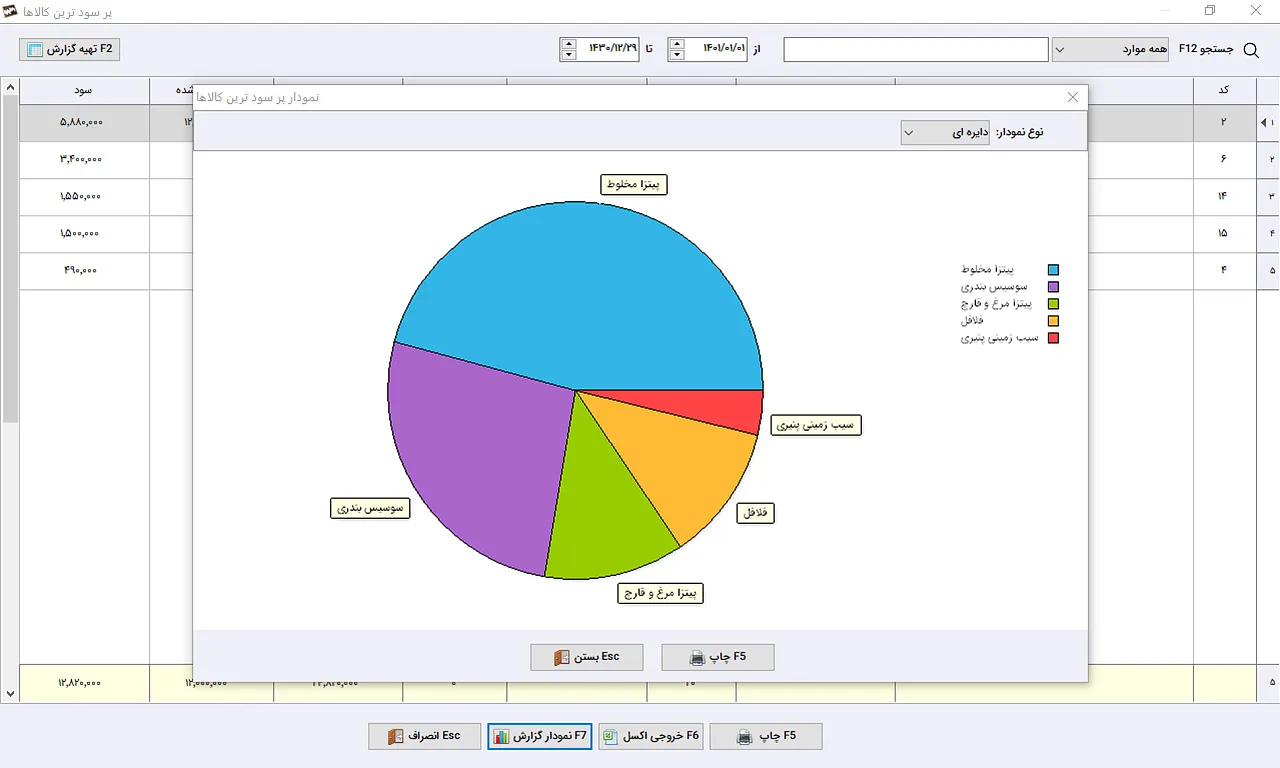Screen dimensions: 1280x768
Task: Click the door icon on dialog close button
Action: click(x=562, y=658)
